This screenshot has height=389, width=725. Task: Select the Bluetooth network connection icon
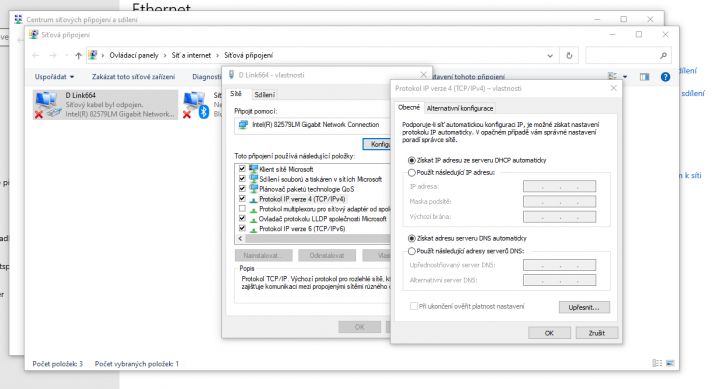(x=196, y=105)
